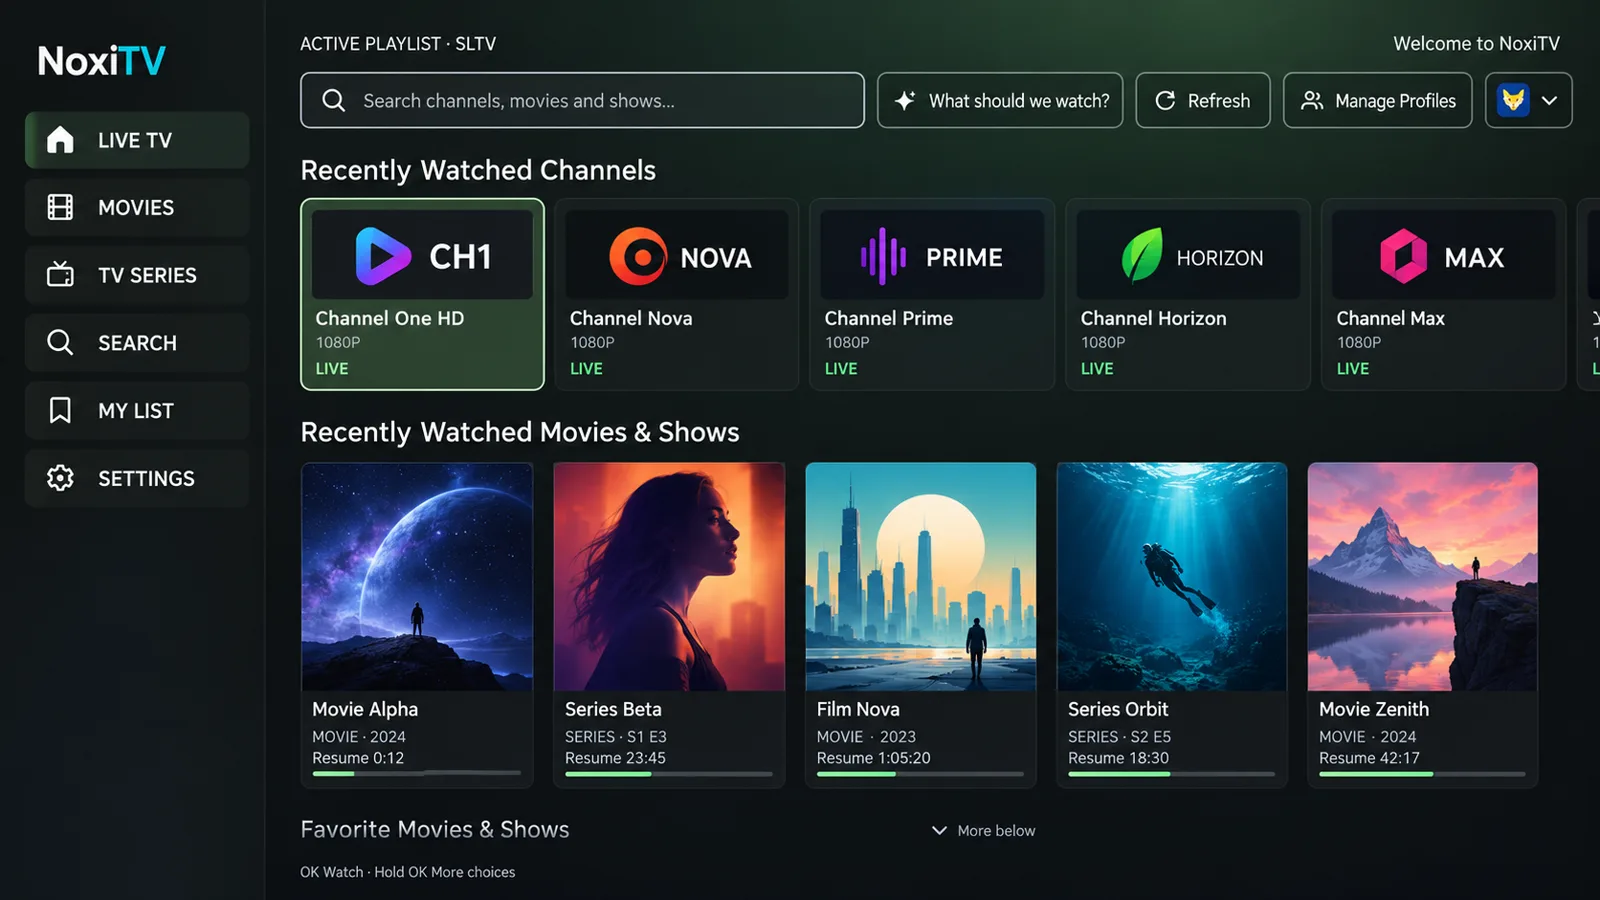Click the HORIZON green leaf logo

tap(1141, 255)
